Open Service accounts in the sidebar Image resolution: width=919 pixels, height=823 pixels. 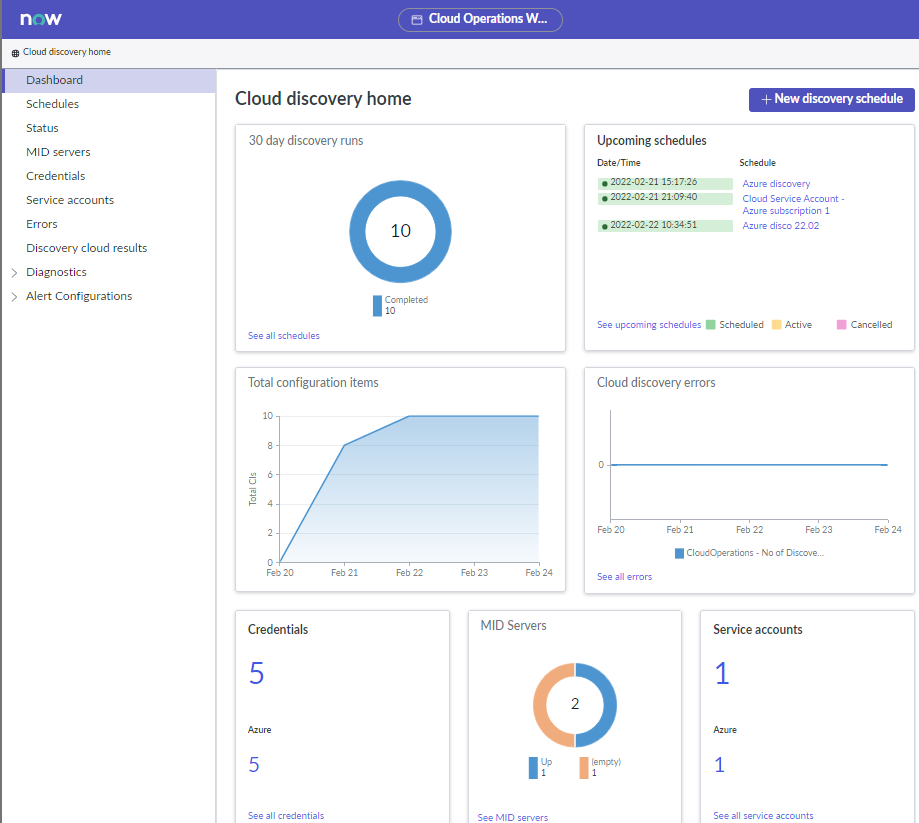point(70,200)
